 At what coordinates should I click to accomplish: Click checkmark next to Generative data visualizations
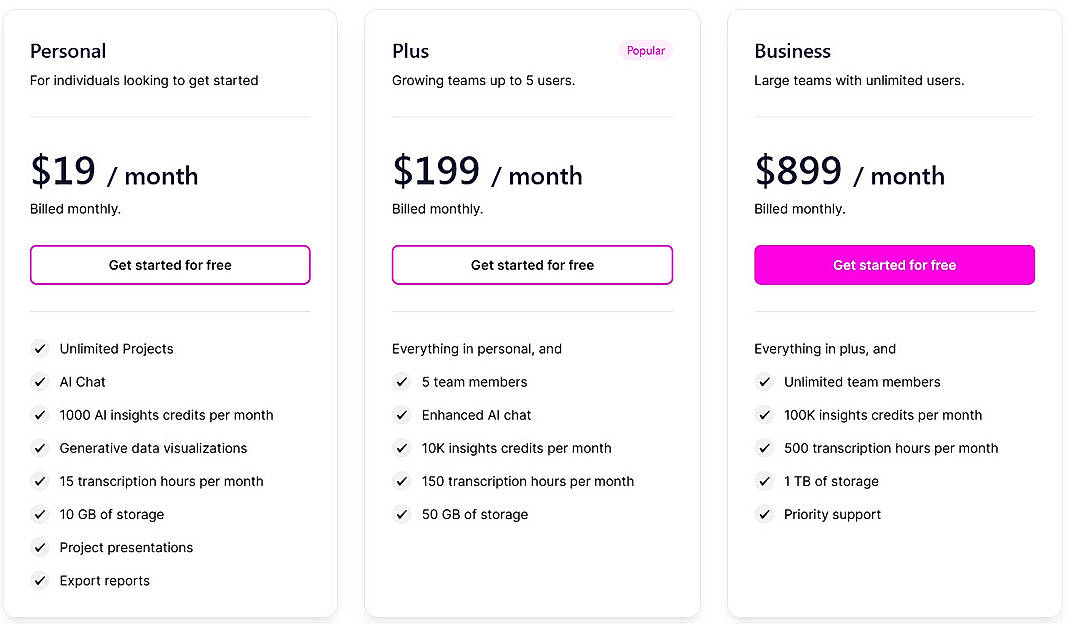click(x=40, y=448)
